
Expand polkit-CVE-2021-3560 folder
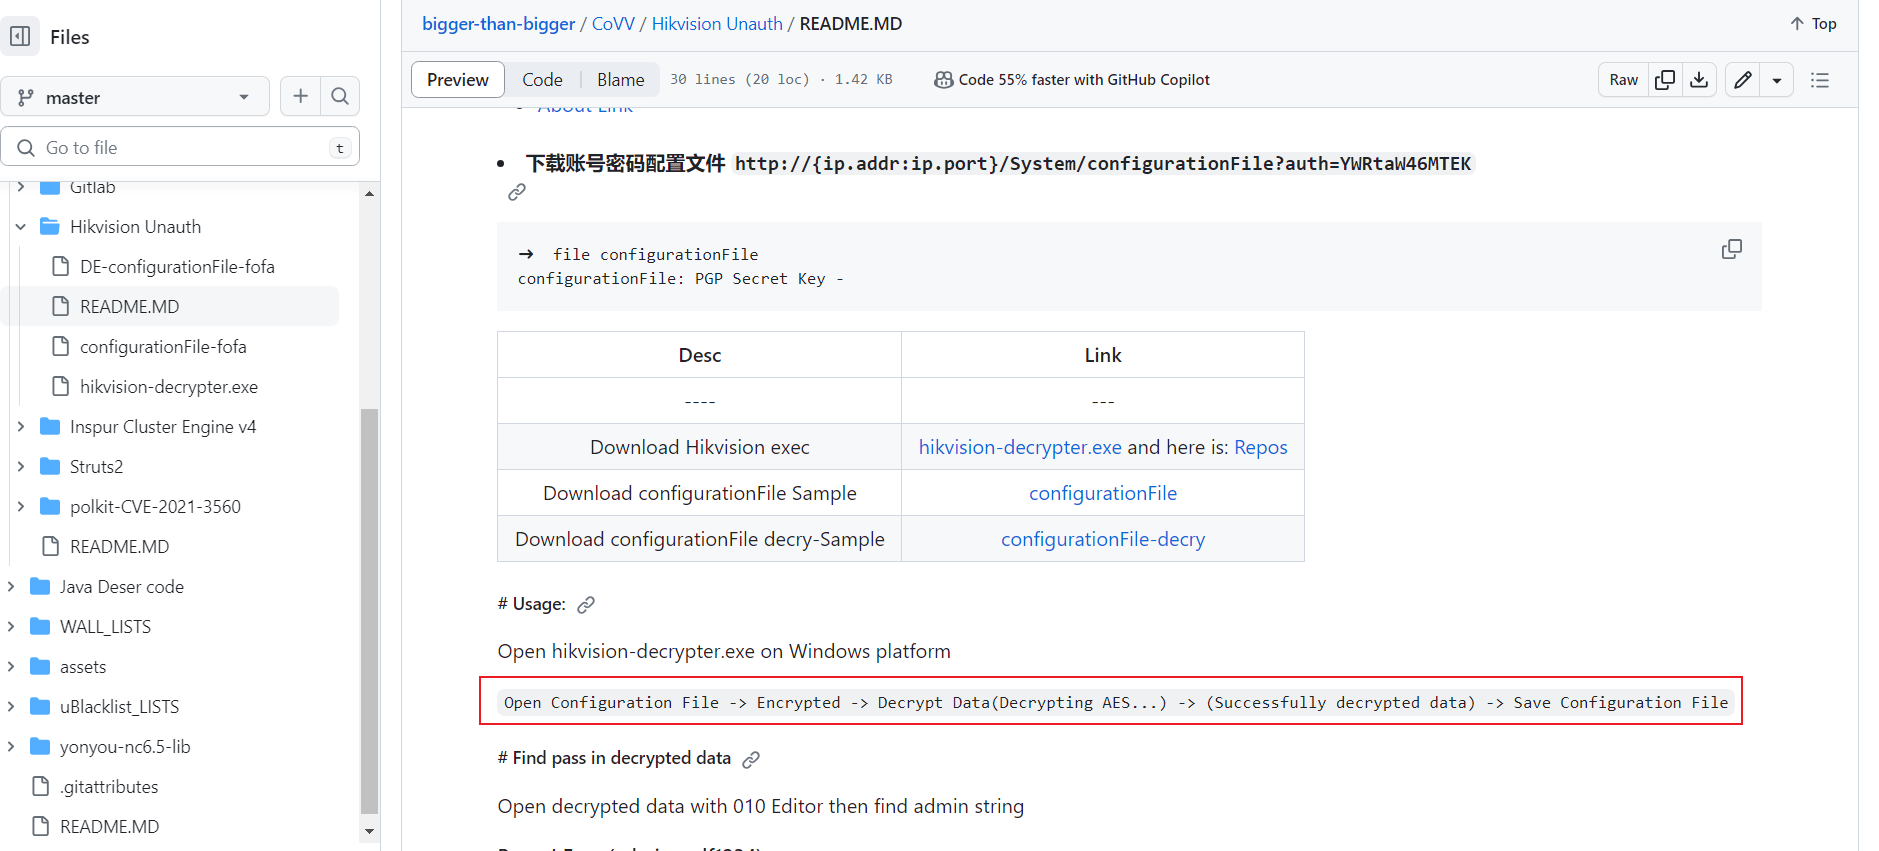[21, 507]
